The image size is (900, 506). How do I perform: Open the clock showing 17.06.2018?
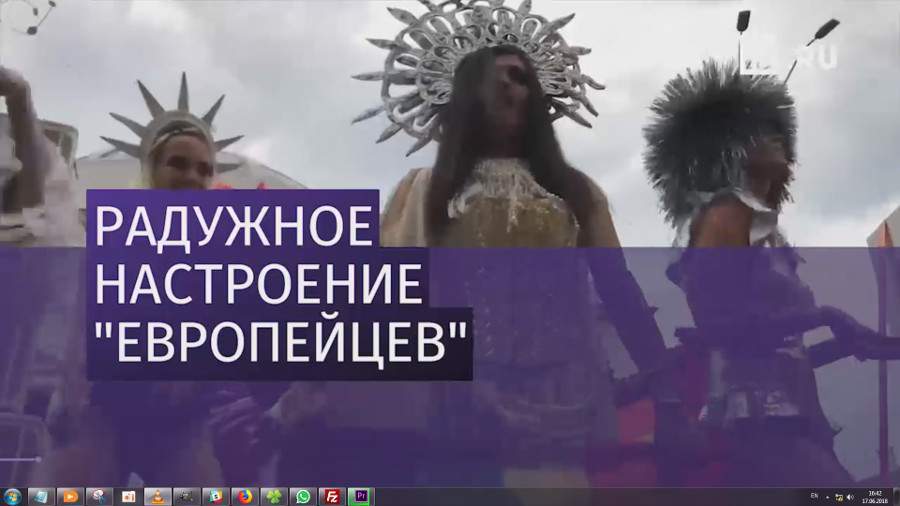(875, 497)
